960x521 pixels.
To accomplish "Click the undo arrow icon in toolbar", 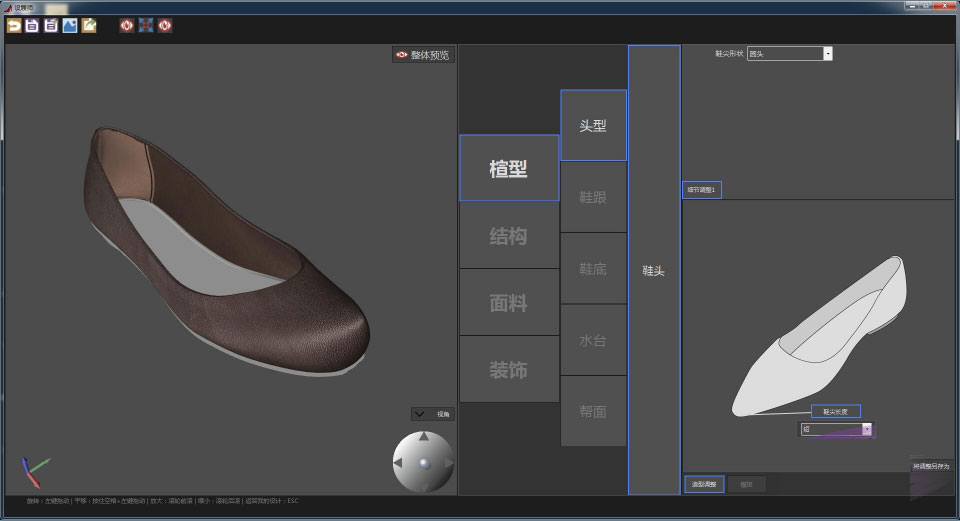I will 14,25.
